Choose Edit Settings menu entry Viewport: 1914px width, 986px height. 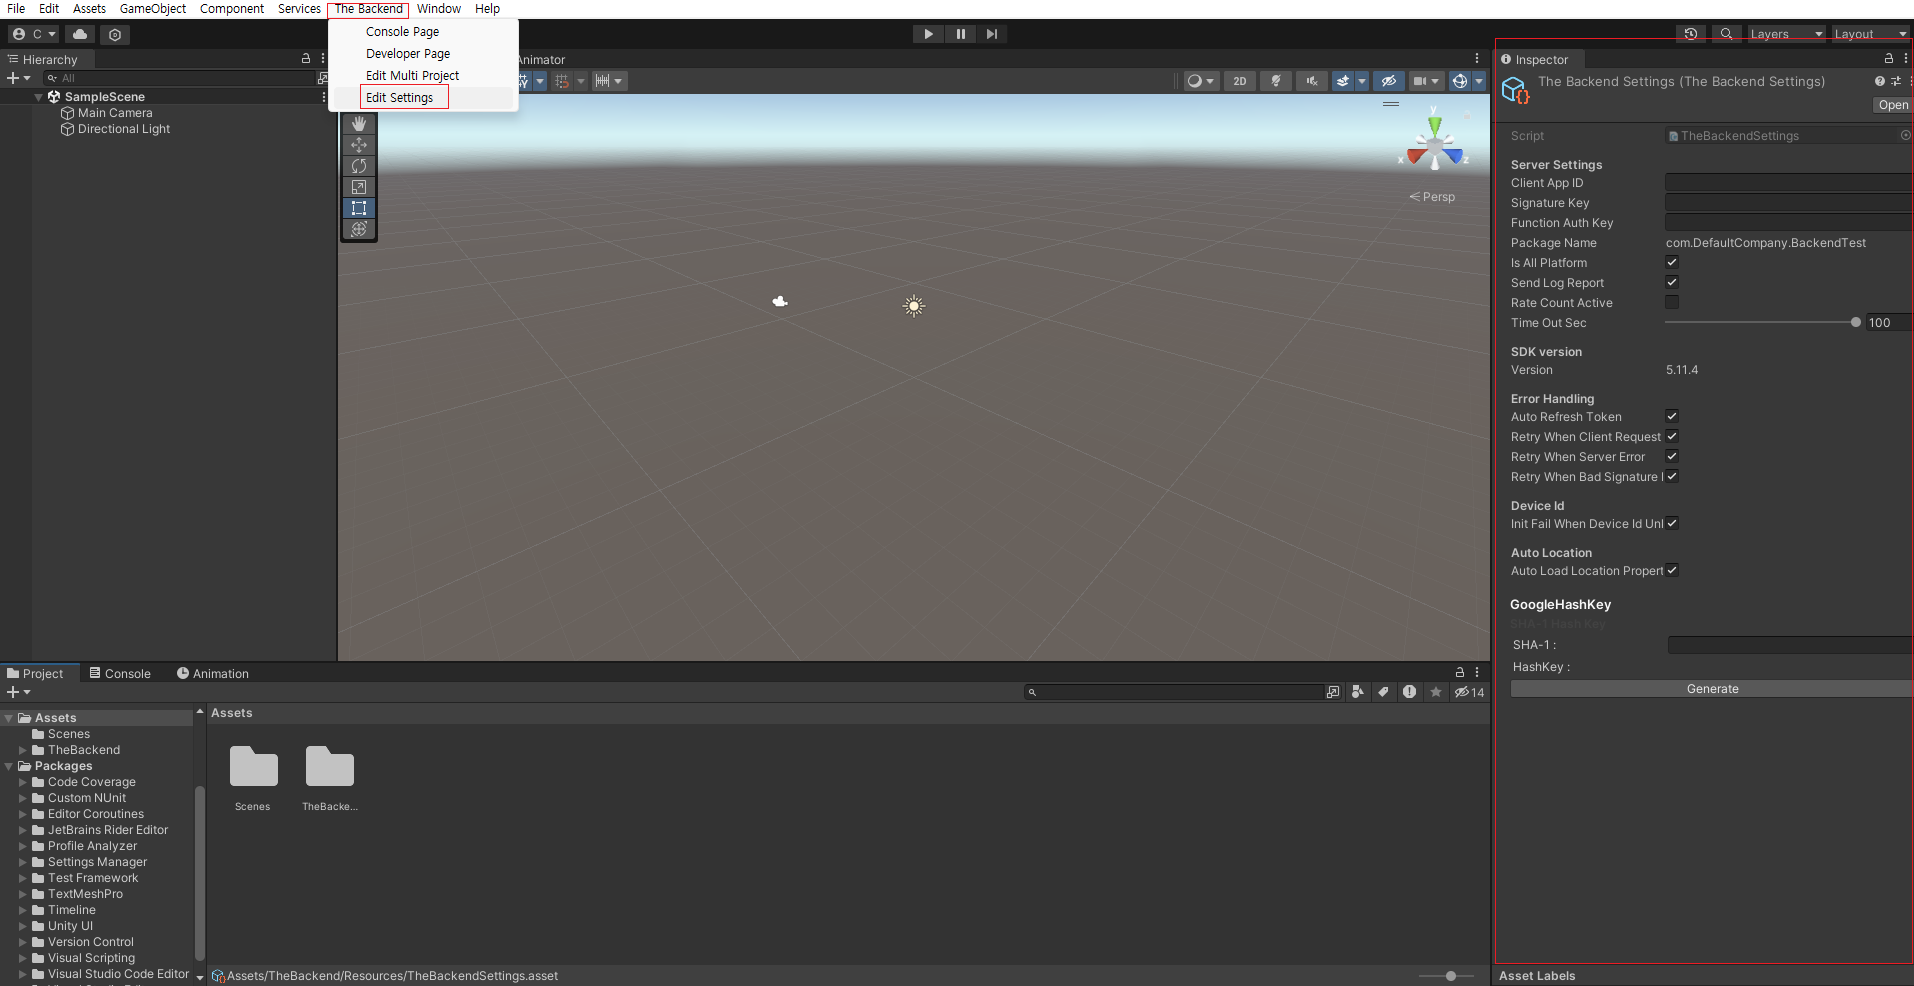pyautogui.click(x=399, y=97)
